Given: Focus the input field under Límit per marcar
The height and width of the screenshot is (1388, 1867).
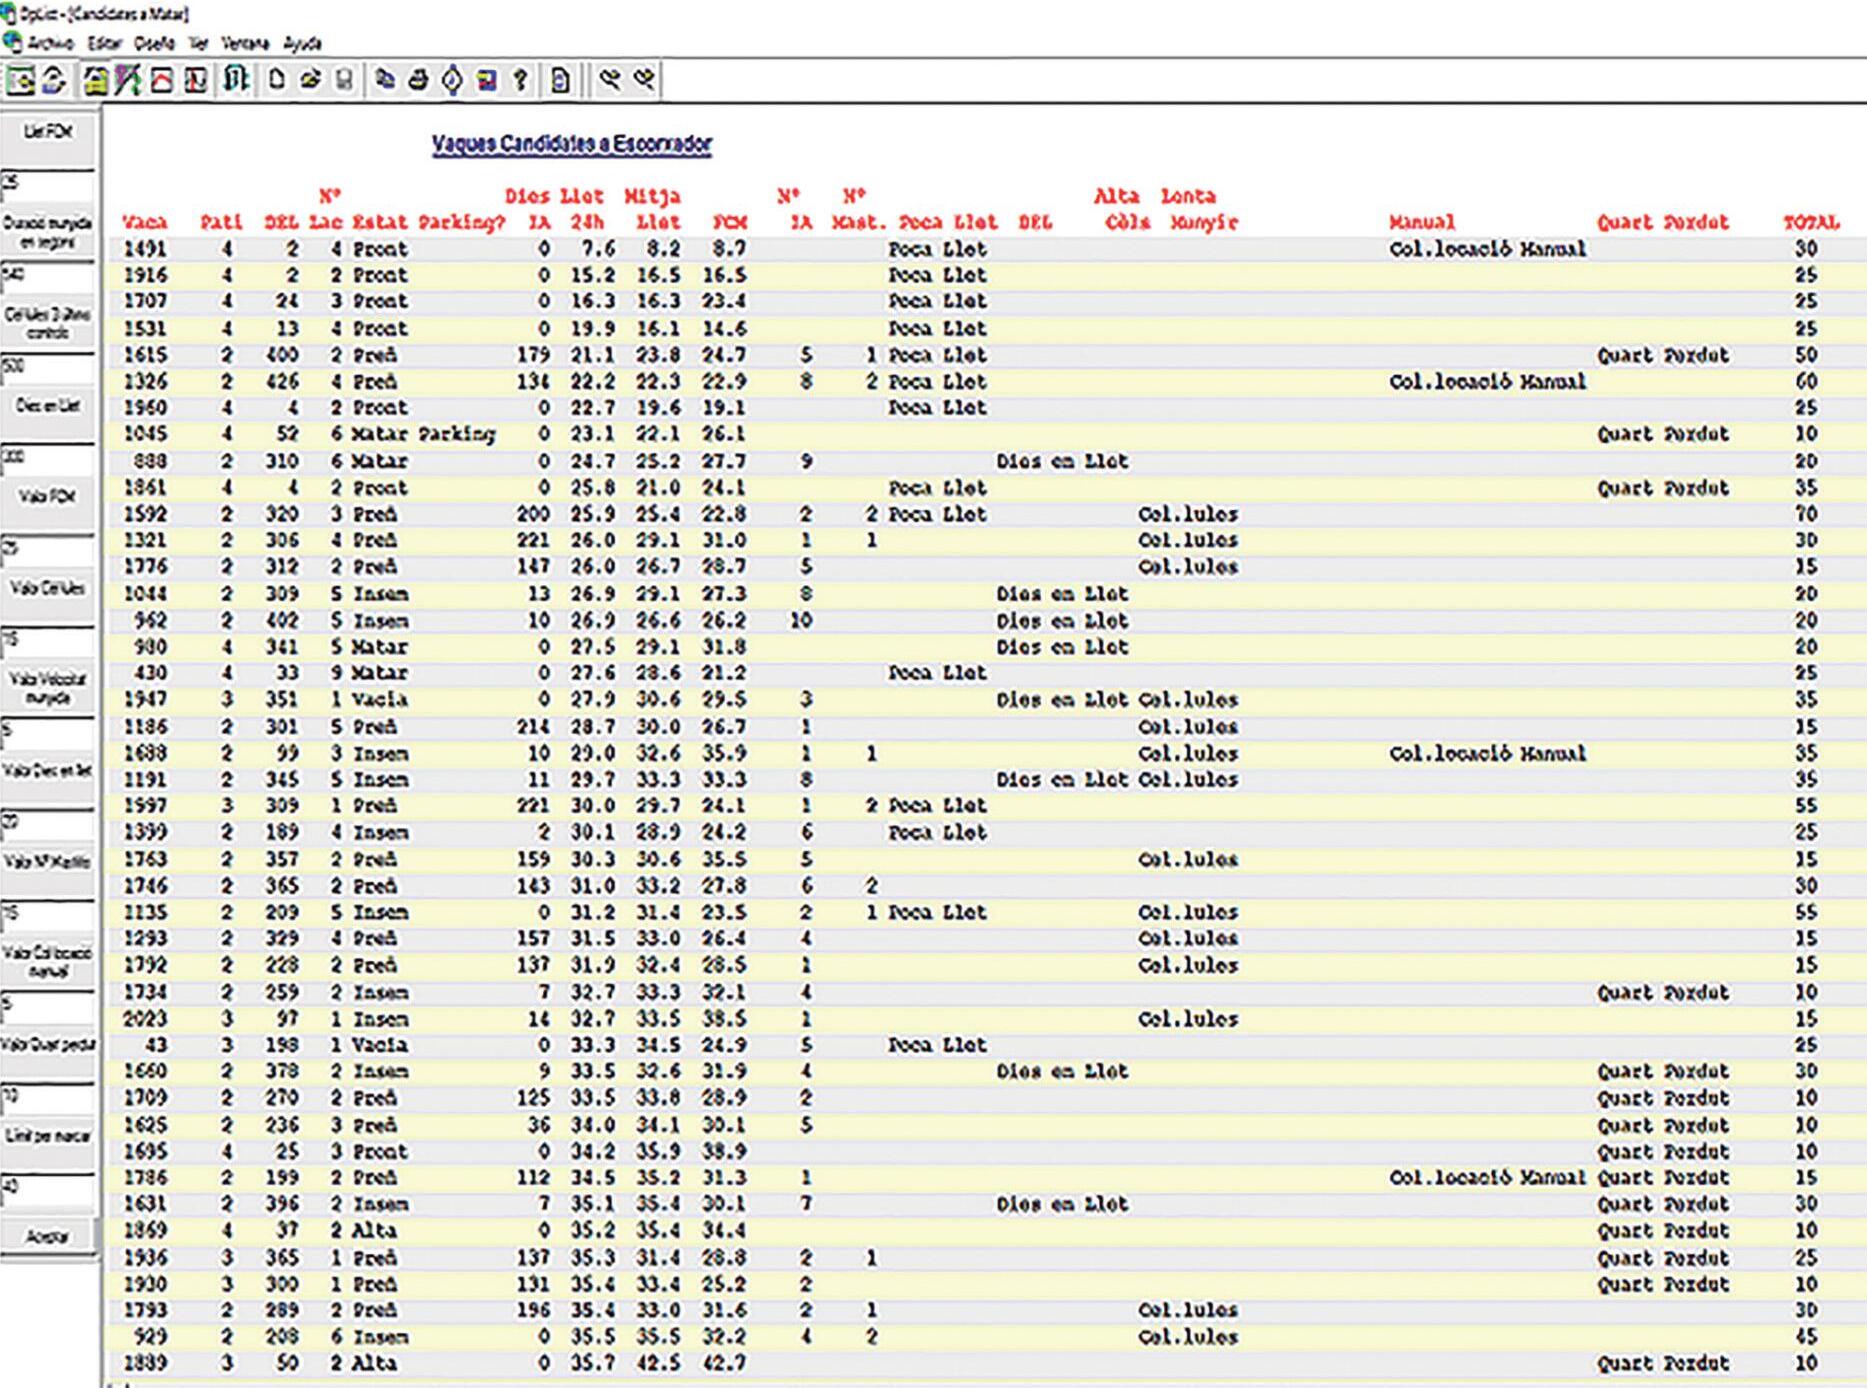Looking at the screenshot, I should pos(48,1189).
